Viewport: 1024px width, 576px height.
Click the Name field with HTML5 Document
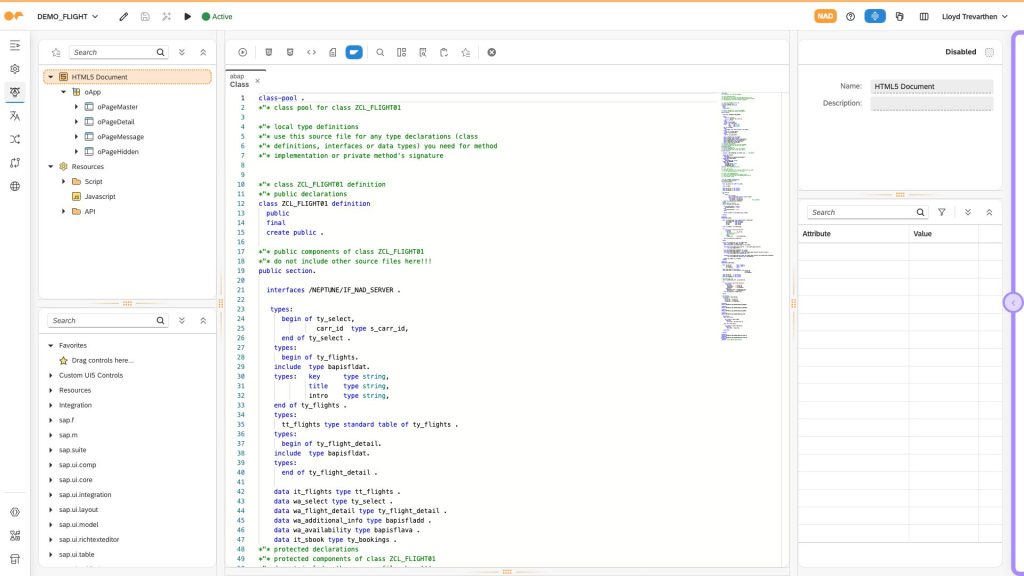pyautogui.click(x=932, y=86)
